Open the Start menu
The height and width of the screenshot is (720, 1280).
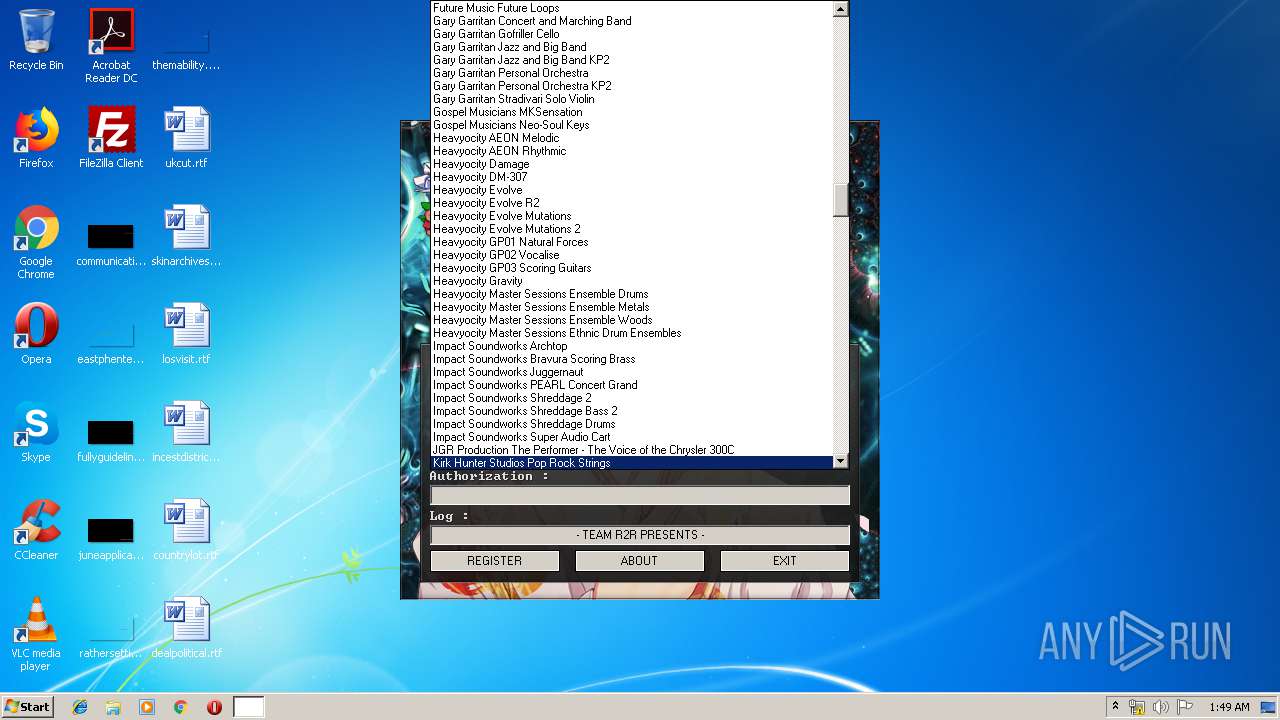click(x=28, y=707)
